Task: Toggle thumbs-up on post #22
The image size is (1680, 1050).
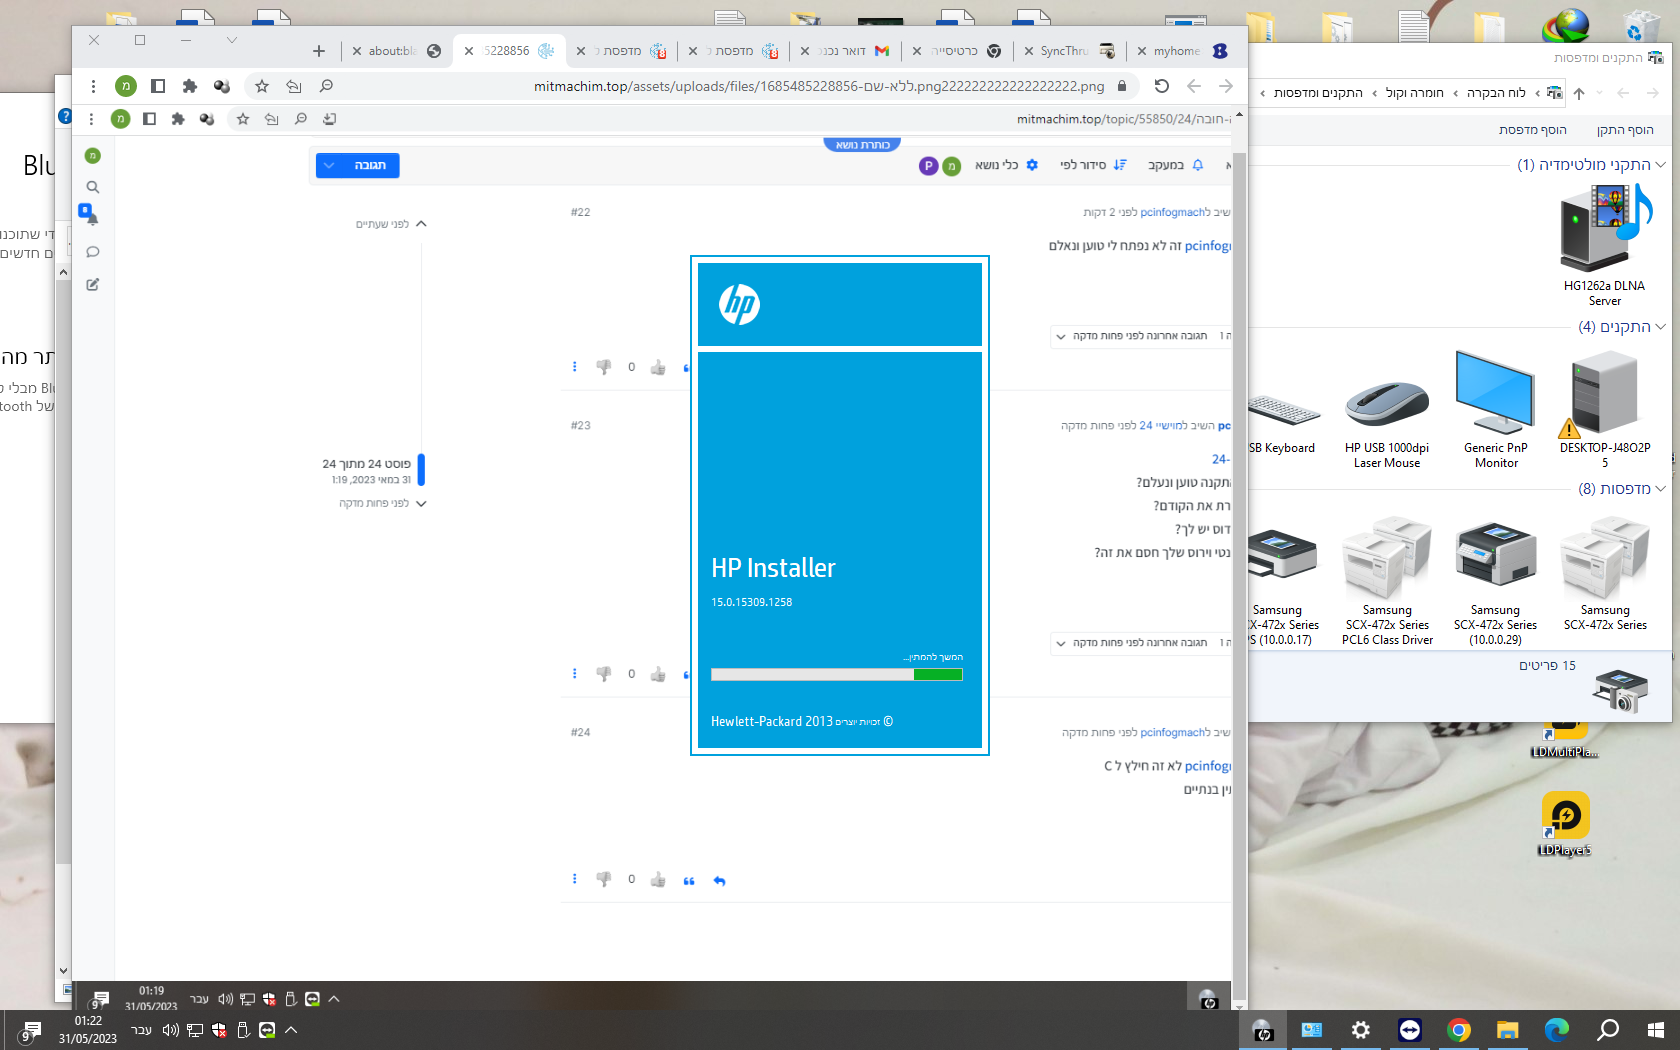Action: tap(658, 367)
